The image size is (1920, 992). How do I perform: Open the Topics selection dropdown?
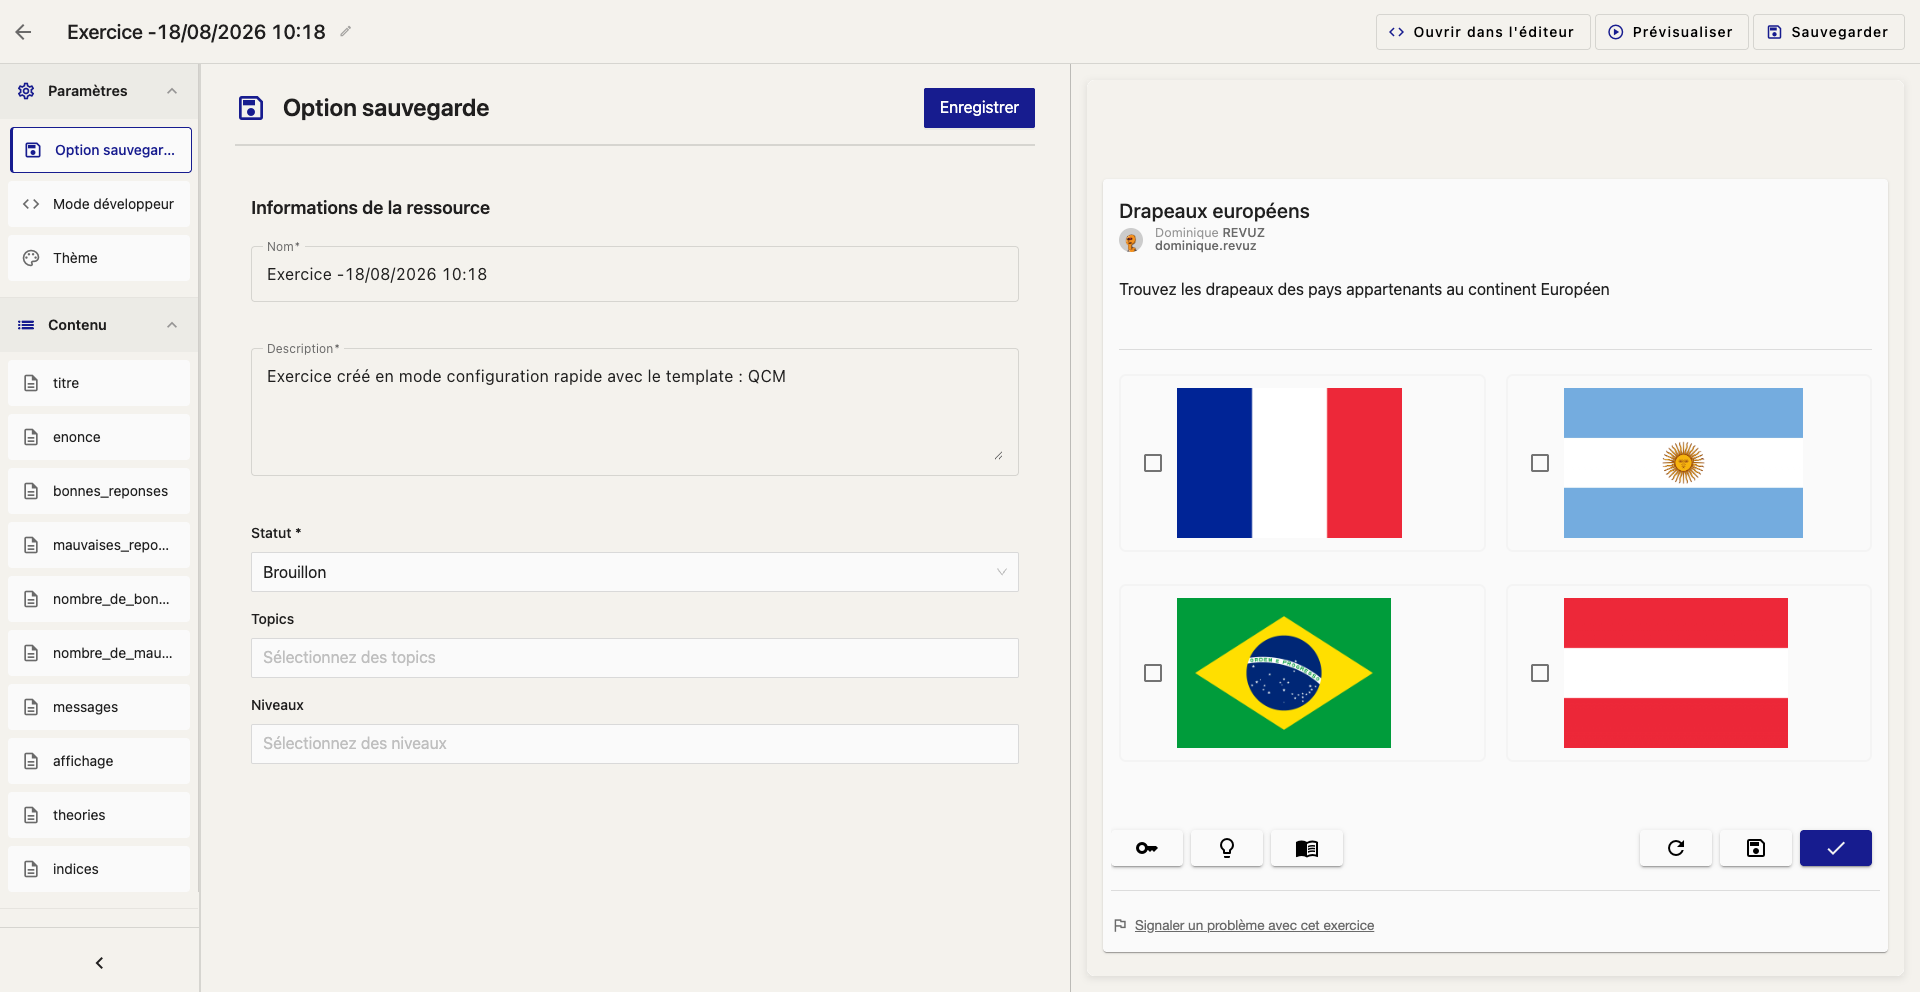pos(635,658)
